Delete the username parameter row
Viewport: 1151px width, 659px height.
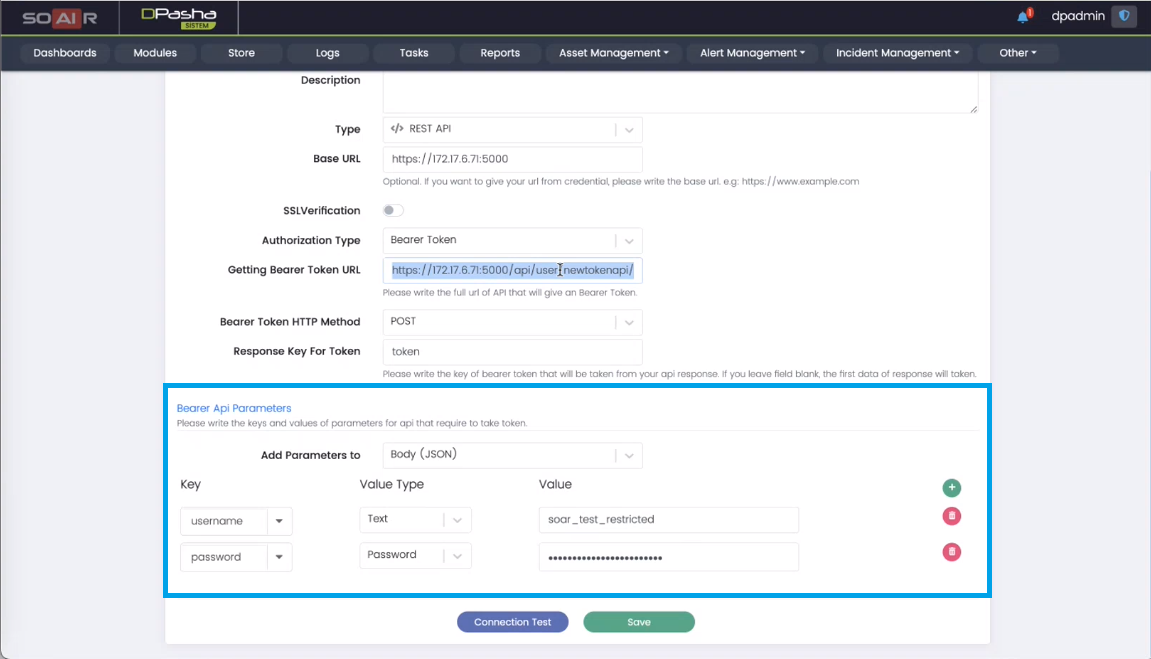coord(951,516)
